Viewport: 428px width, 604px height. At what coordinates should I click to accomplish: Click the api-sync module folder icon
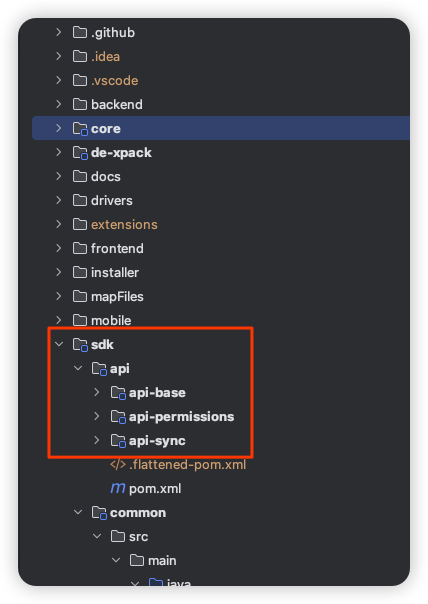coord(118,440)
